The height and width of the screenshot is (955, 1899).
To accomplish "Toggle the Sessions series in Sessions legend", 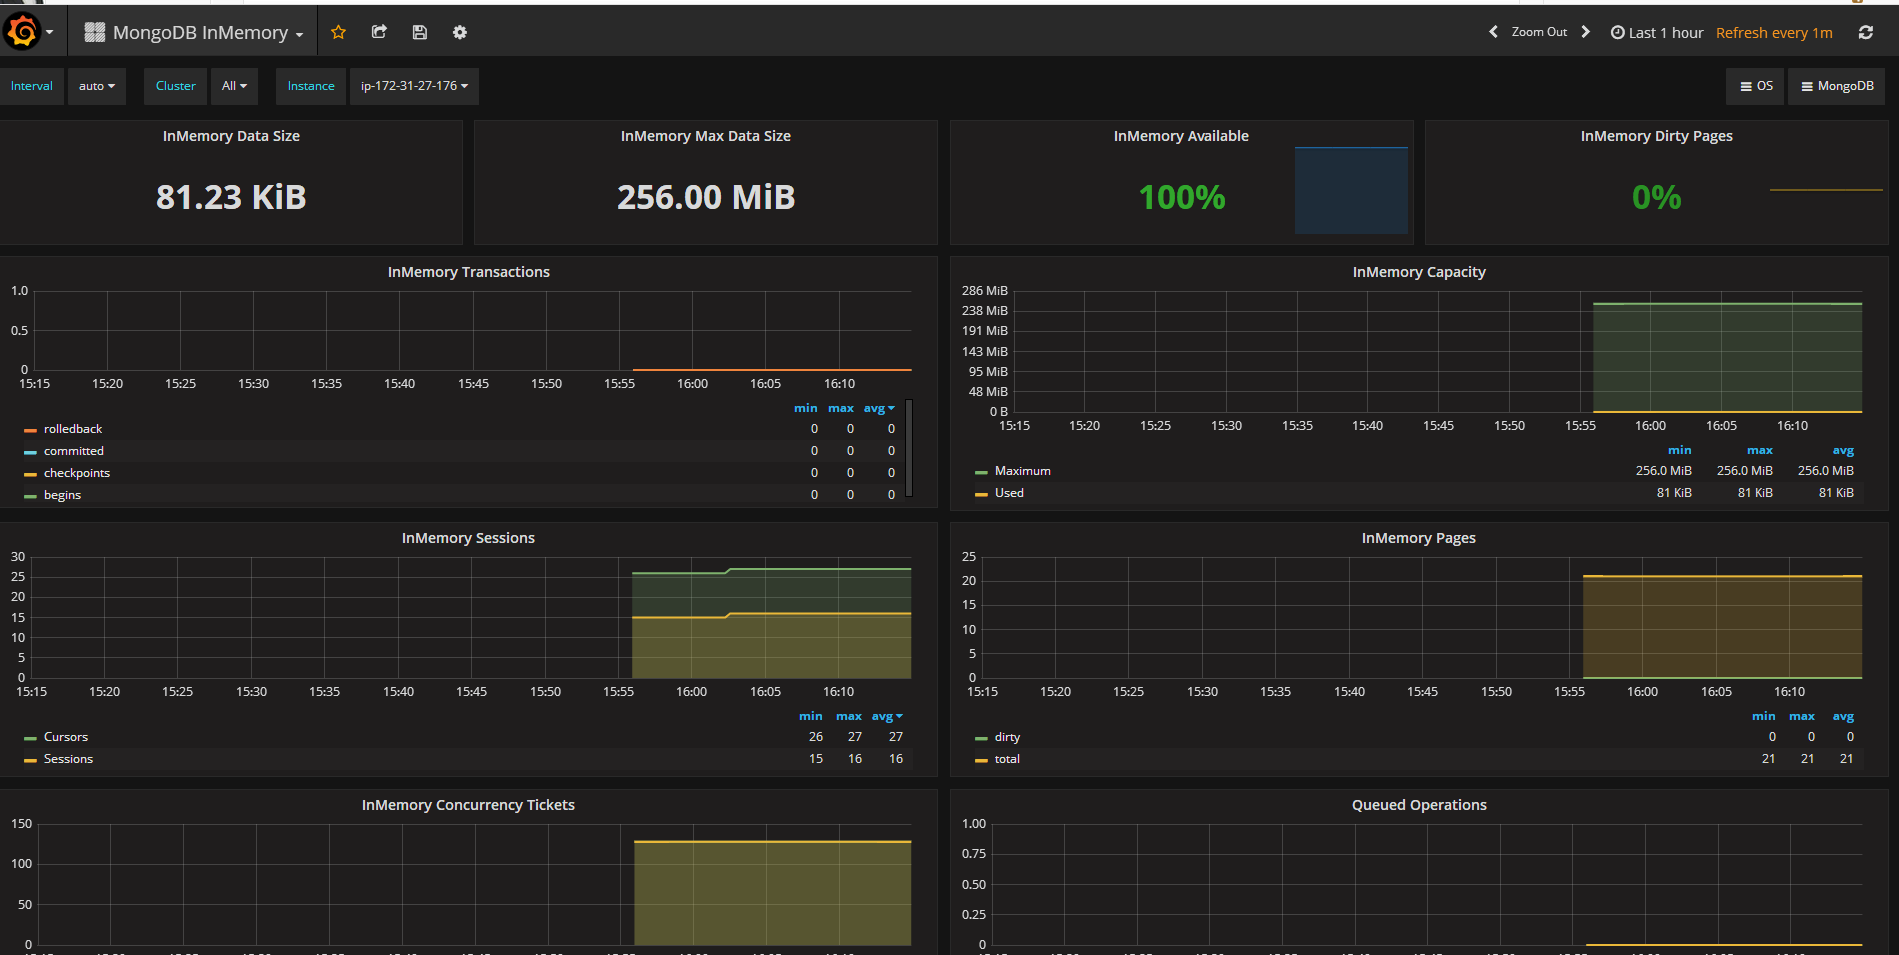I will [68, 759].
